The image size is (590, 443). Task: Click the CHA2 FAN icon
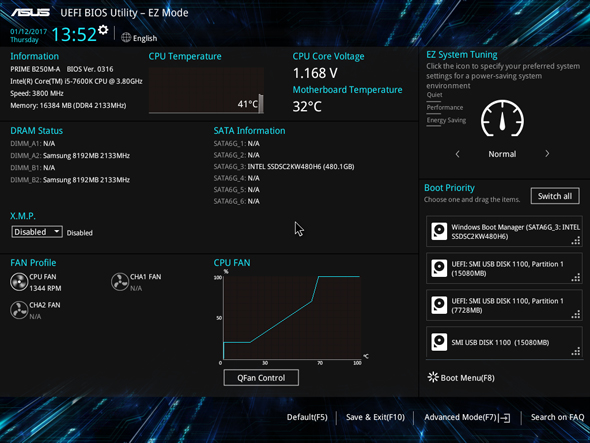[19, 310]
